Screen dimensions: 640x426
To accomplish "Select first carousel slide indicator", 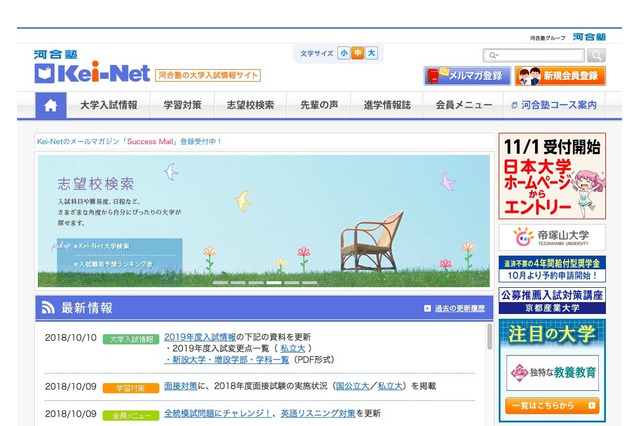I will [x=220, y=282].
